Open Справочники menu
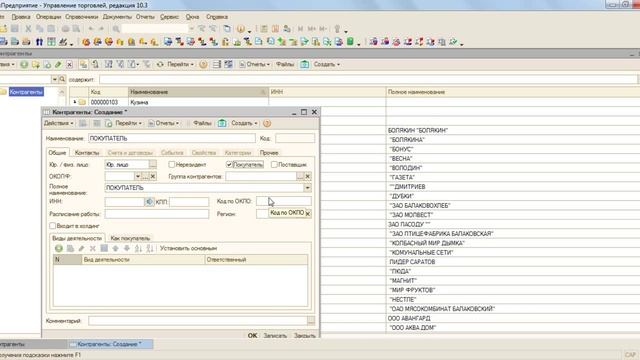The width and height of the screenshot is (640, 360). click(x=82, y=17)
